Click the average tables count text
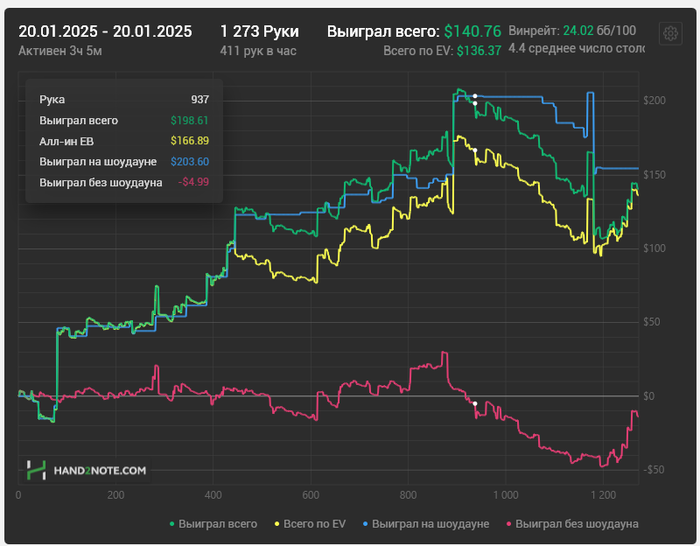Image resolution: width=700 pixels, height=546 pixels. [x=576, y=48]
